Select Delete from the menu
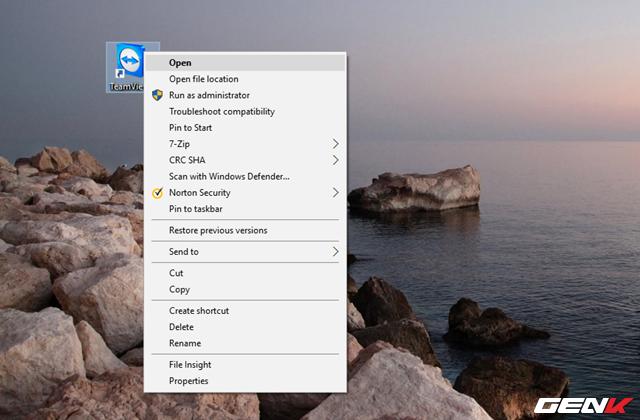Image resolution: width=640 pixels, height=420 pixels. click(x=181, y=327)
